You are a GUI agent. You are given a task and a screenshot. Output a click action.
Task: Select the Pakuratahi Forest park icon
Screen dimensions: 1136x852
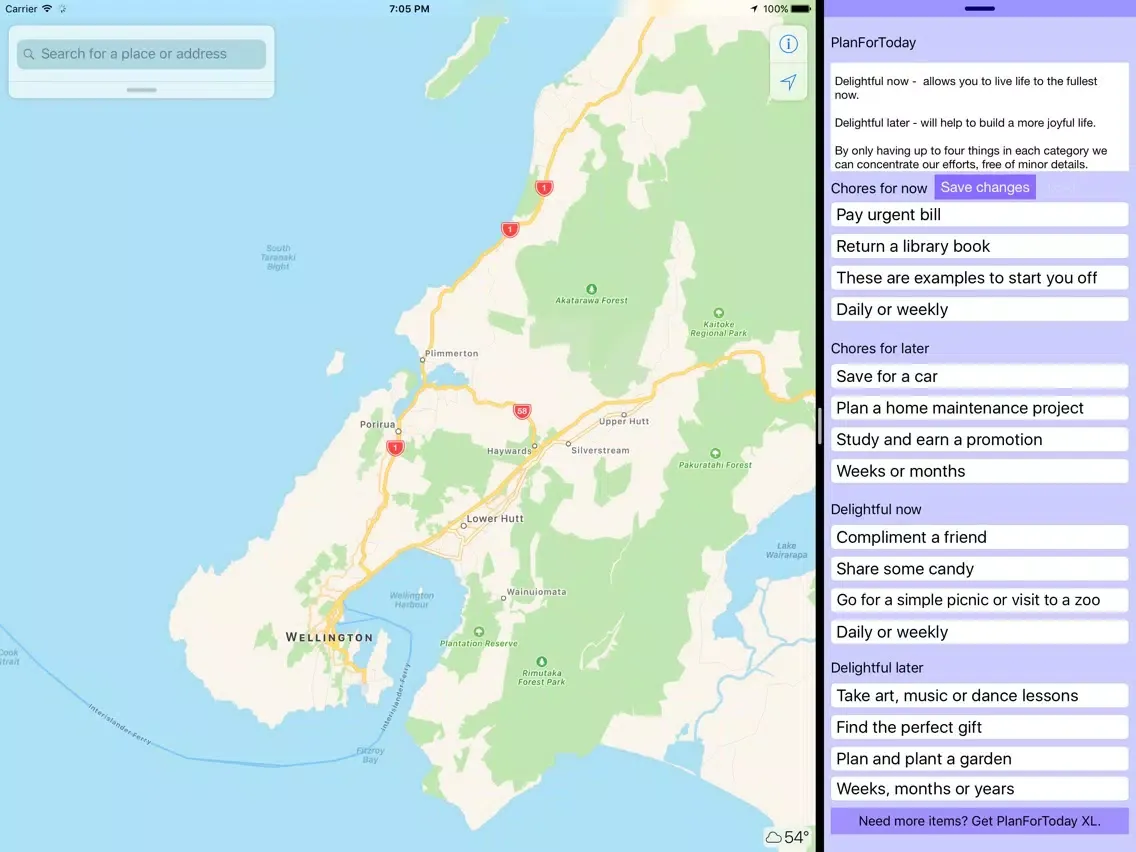pyautogui.click(x=715, y=454)
